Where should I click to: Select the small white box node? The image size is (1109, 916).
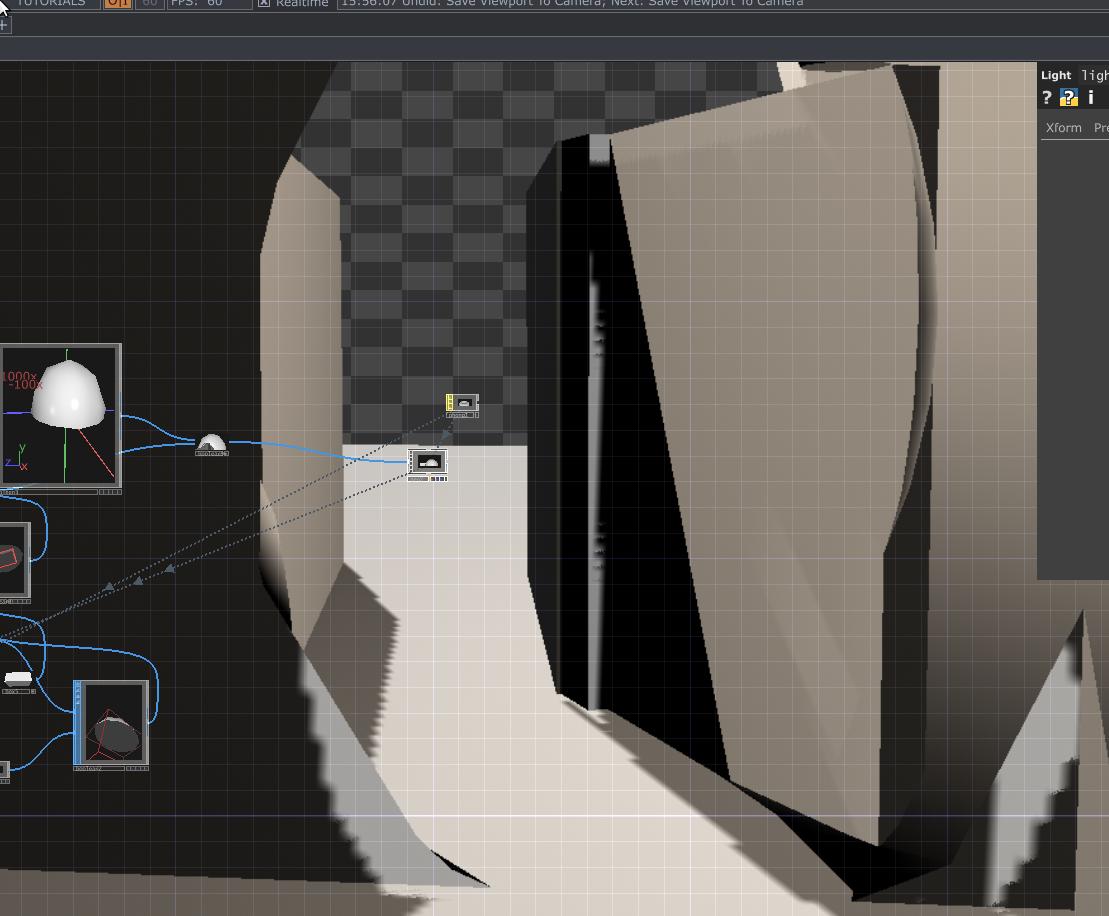point(18,681)
